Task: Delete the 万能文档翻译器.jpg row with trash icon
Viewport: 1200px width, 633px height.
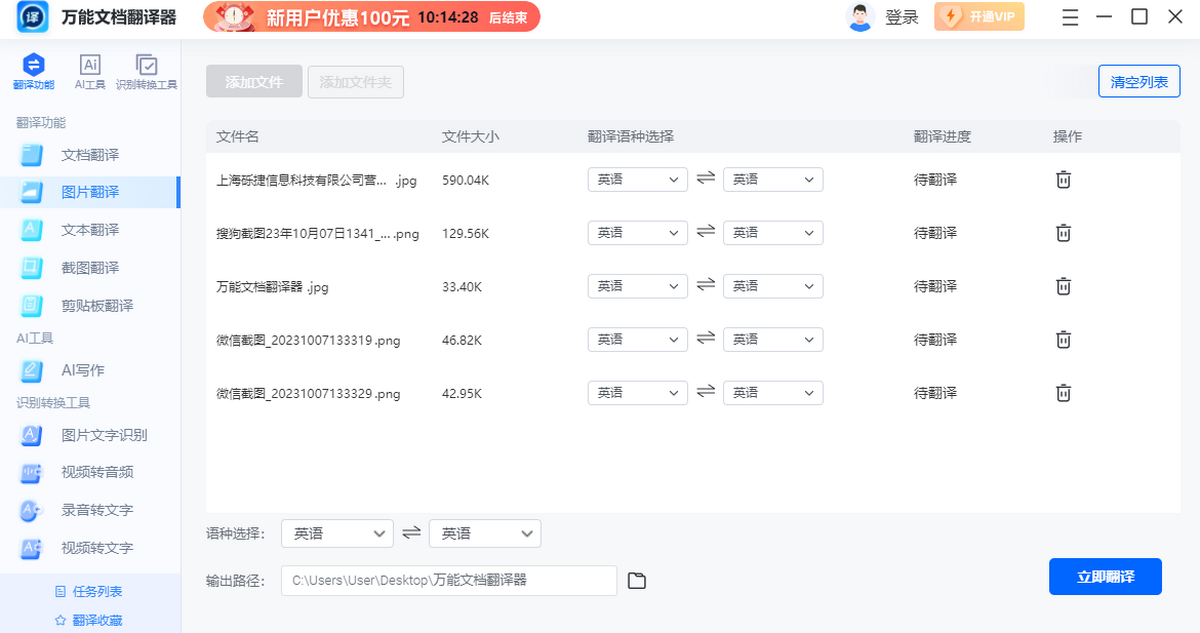Action: [x=1064, y=286]
